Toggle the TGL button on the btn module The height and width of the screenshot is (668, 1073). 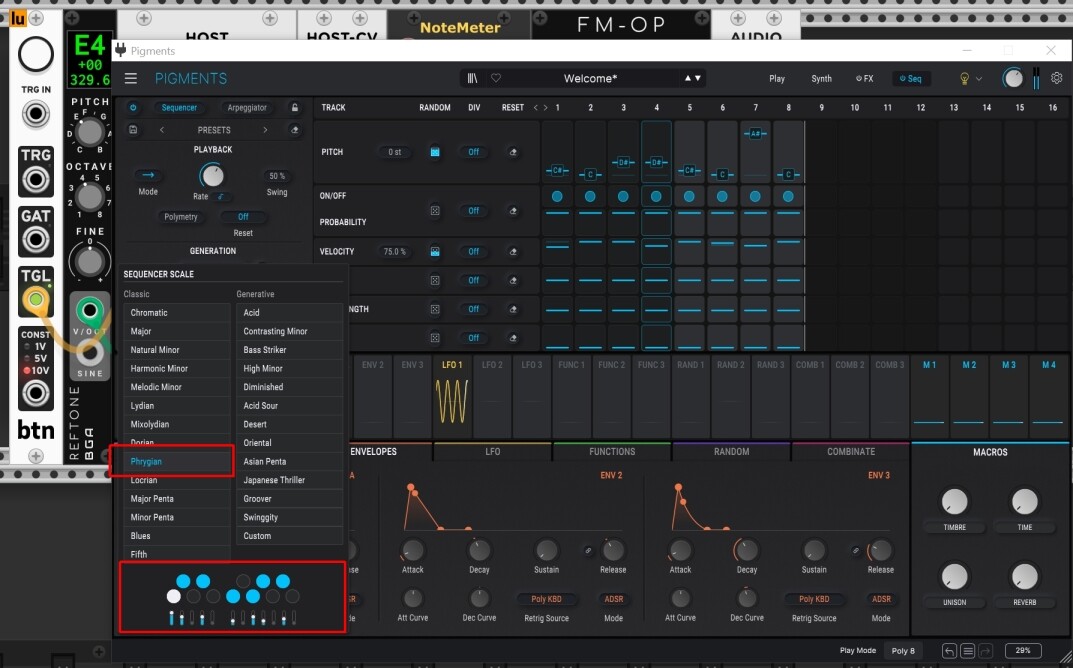coord(36,299)
